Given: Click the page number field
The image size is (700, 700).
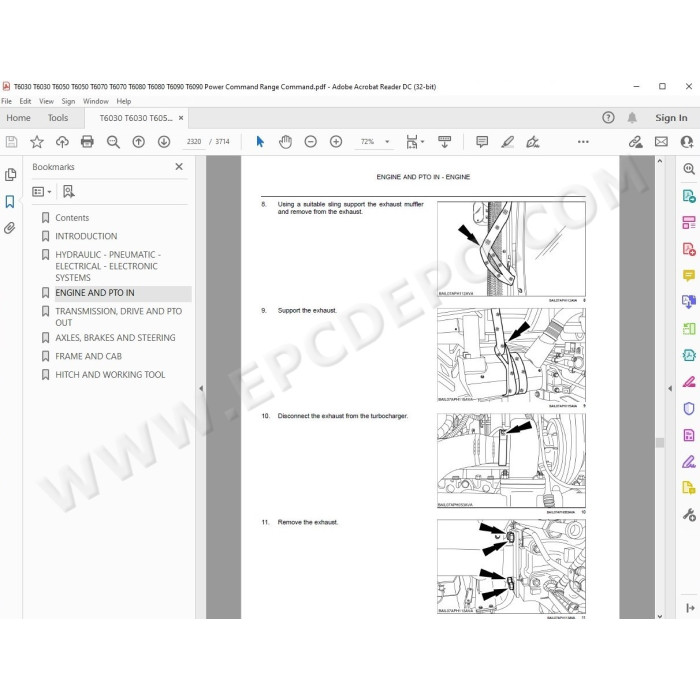Looking at the screenshot, I should [x=194, y=142].
